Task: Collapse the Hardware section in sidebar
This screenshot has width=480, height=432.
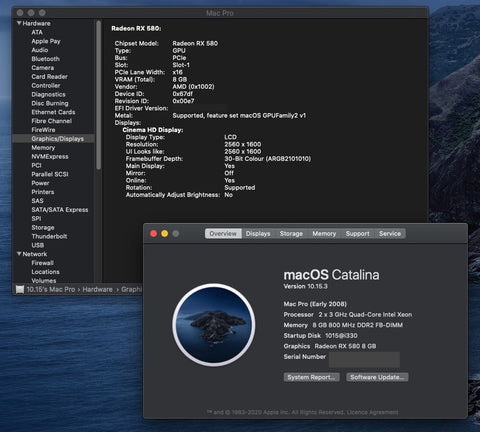Action: point(19,23)
